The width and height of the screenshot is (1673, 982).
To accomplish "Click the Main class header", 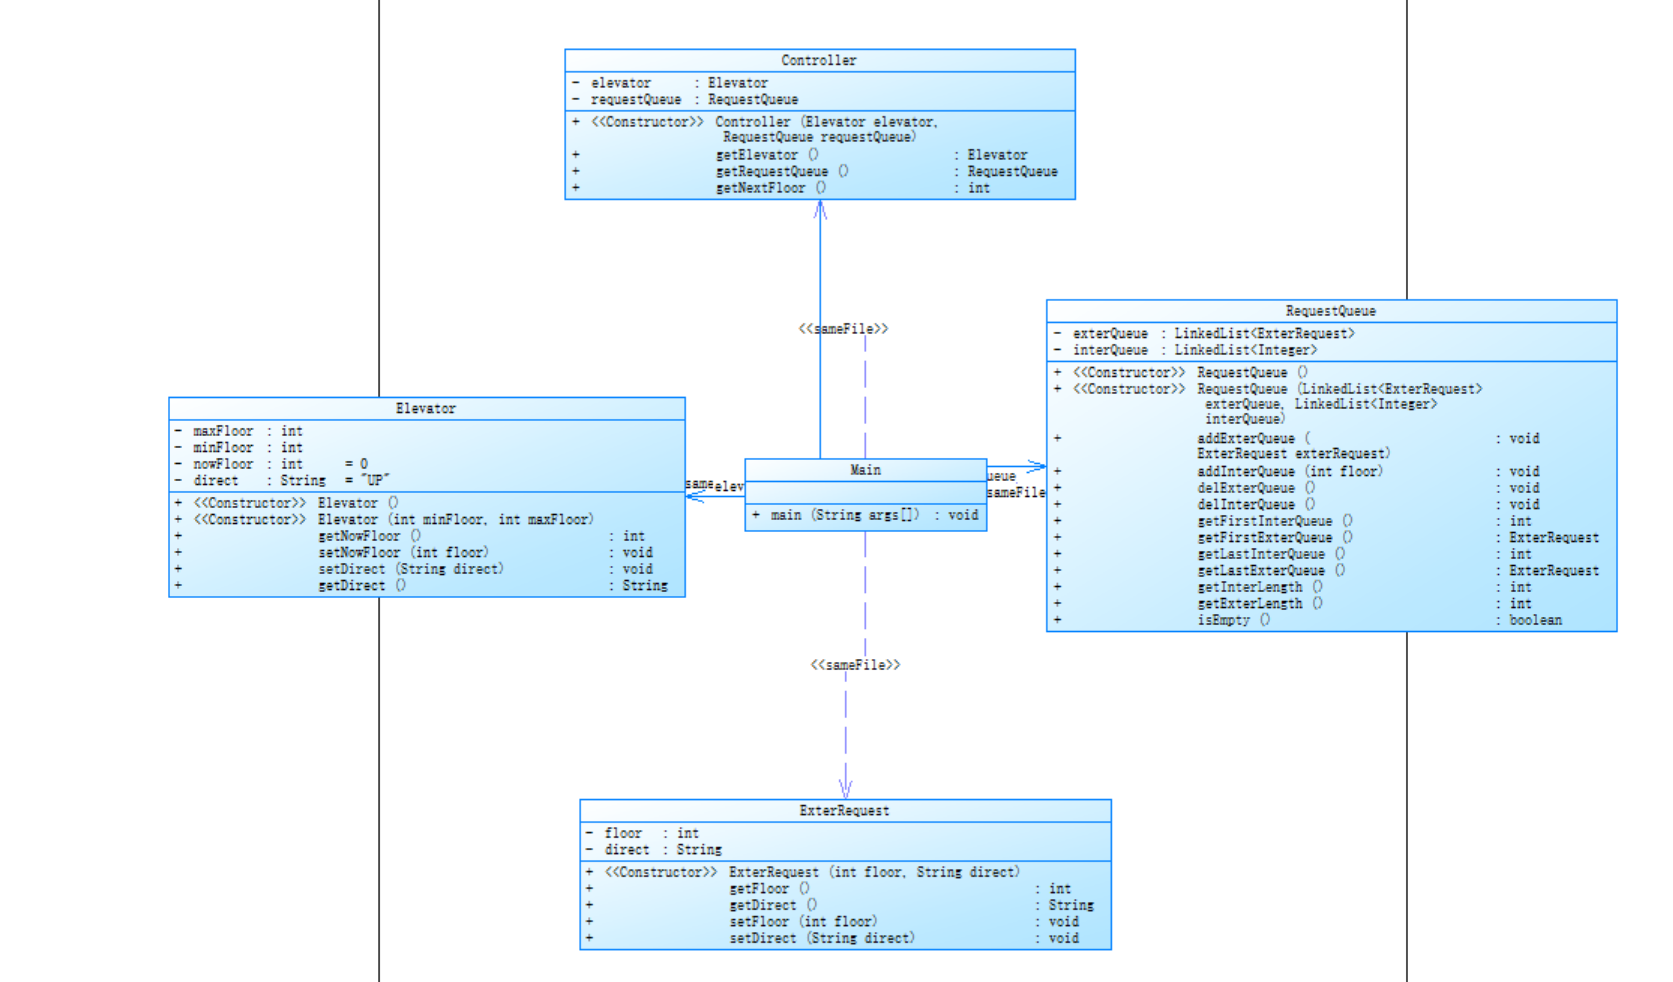I will (865, 470).
